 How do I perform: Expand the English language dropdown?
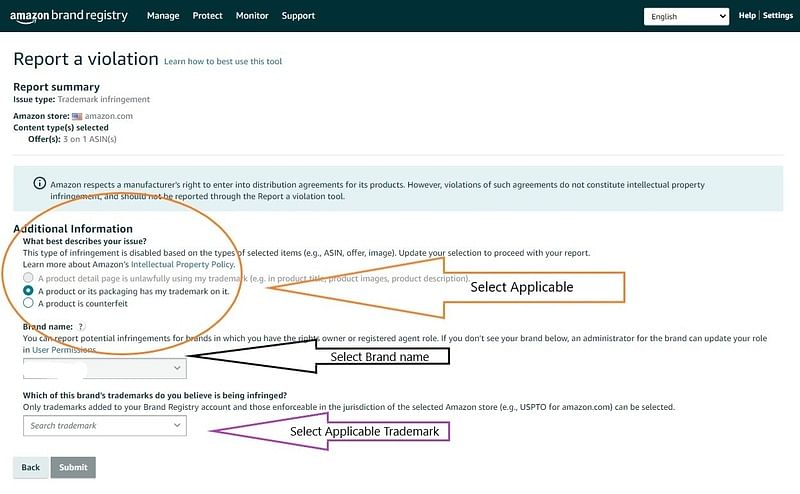686,16
